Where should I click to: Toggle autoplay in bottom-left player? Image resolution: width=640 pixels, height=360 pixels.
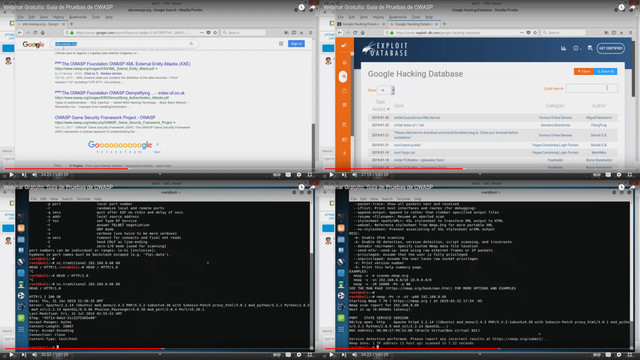[x=277, y=355]
